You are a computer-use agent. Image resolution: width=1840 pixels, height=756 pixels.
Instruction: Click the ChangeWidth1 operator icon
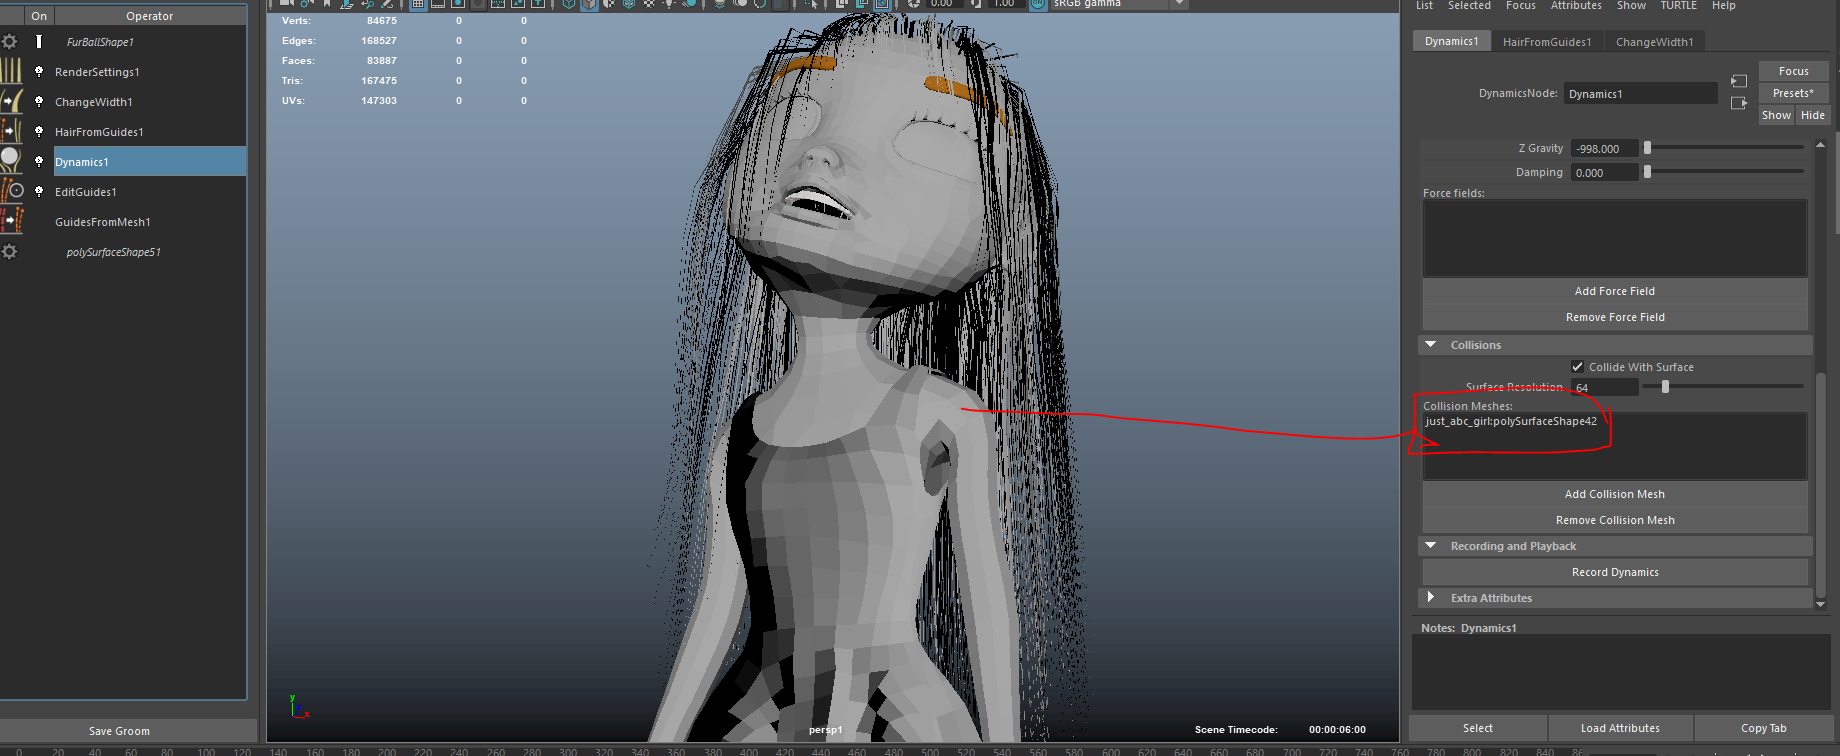[11, 102]
